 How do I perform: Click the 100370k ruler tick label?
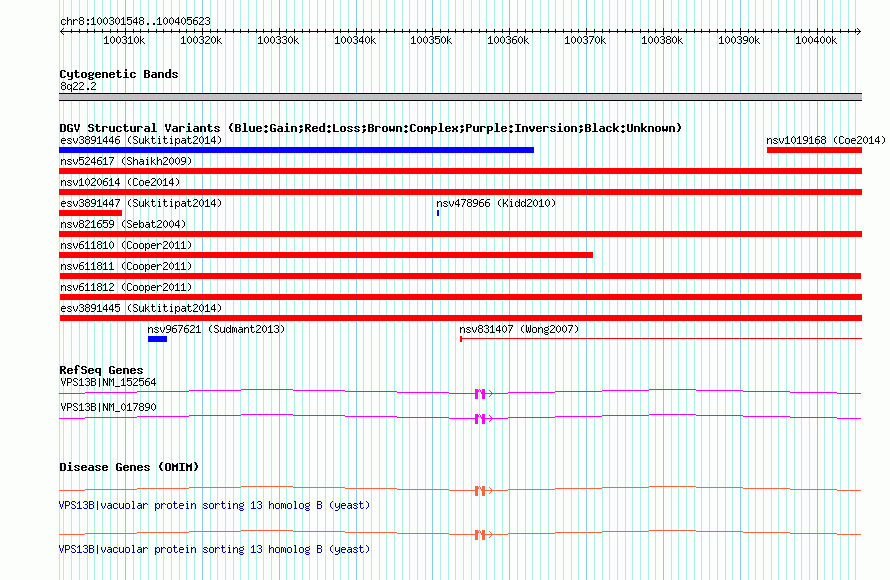point(585,40)
